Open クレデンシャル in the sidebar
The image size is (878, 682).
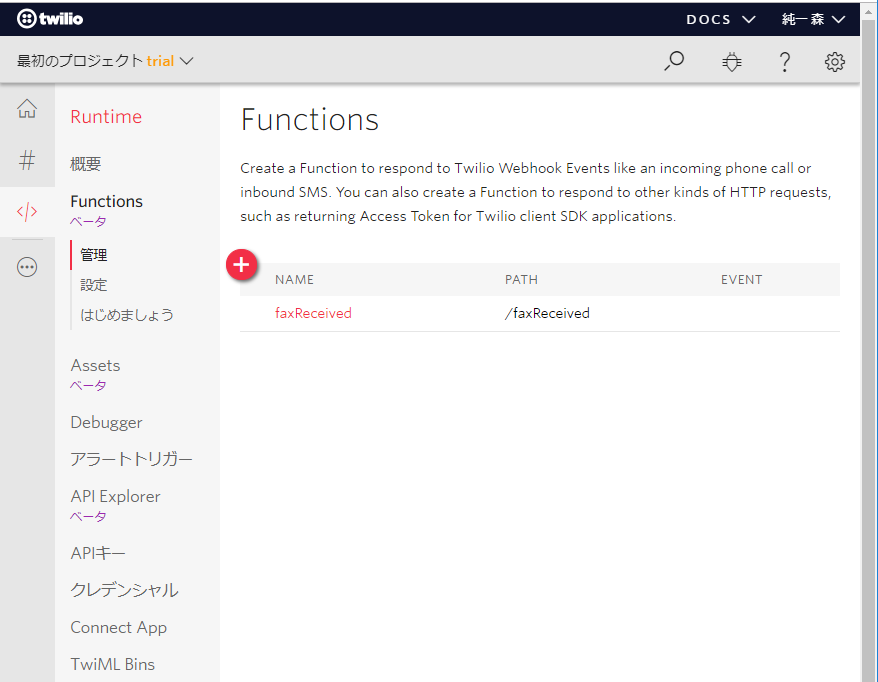tap(124, 590)
